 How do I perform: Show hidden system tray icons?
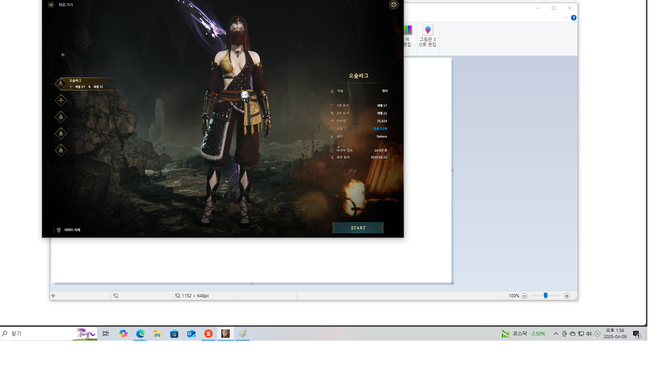point(556,334)
